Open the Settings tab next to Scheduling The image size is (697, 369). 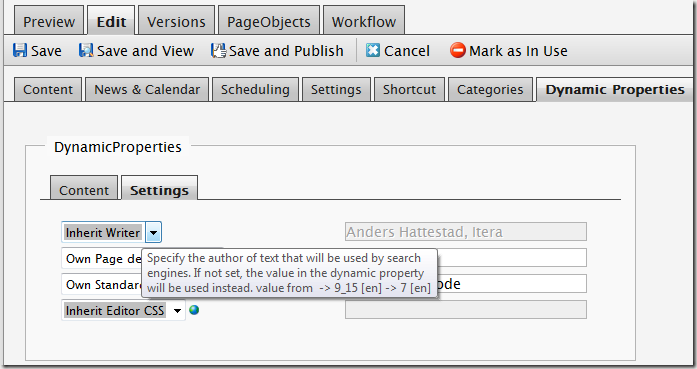coord(336,89)
